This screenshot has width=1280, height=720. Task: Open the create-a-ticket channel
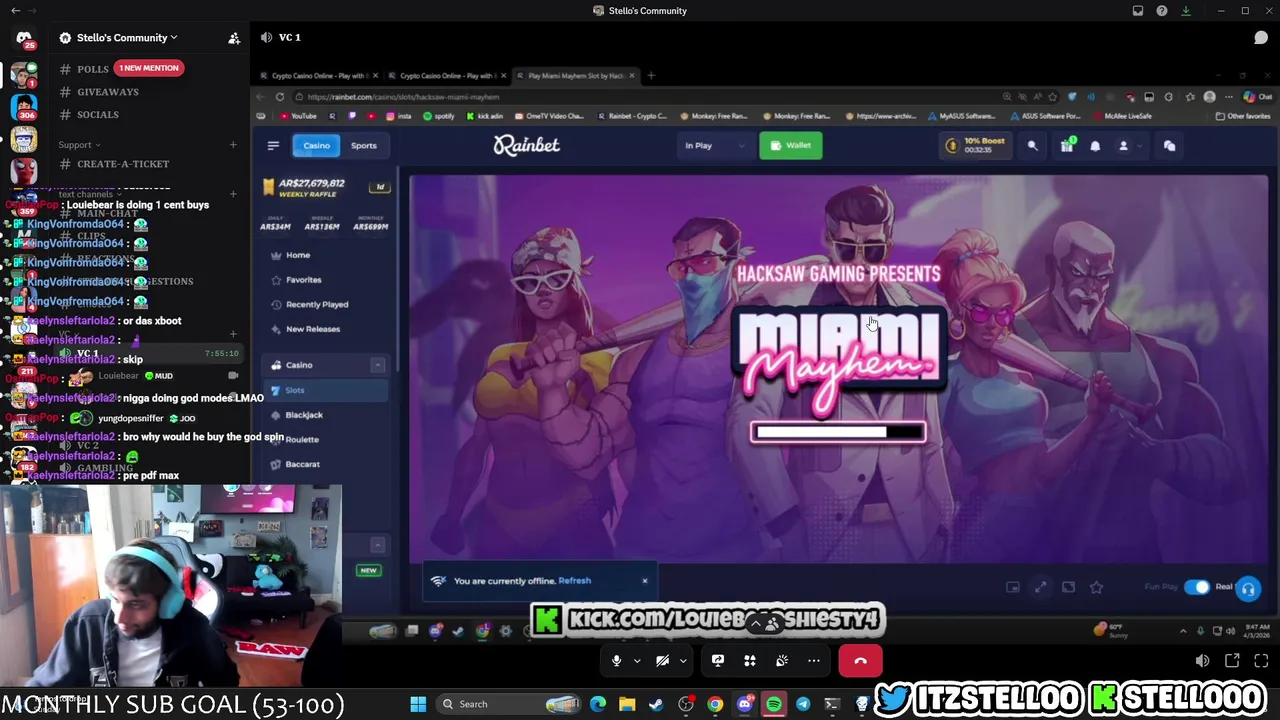(123, 164)
